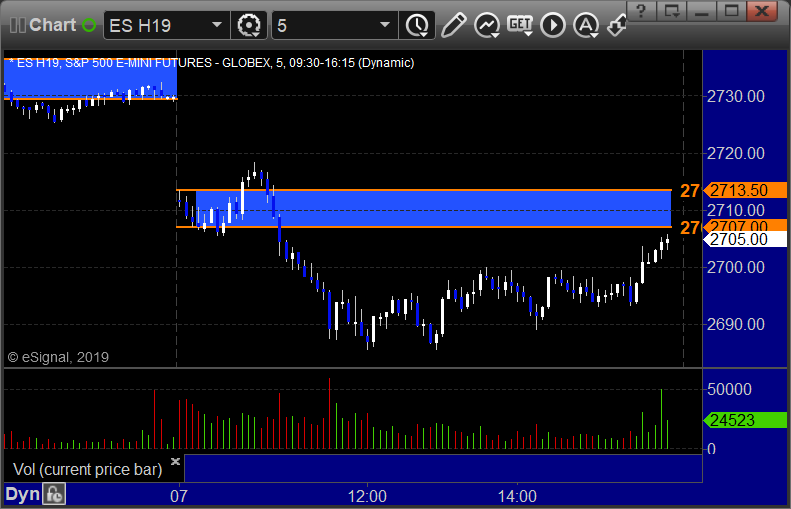
Task: Click the orange 2707.00 price marker
Action: (745, 225)
